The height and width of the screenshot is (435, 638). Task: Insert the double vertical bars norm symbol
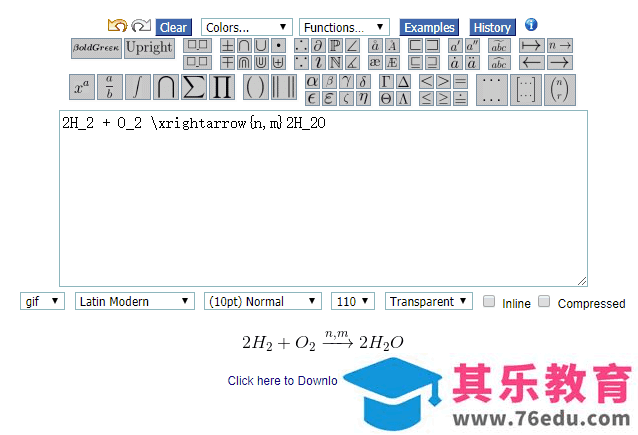(x=284, y=87)
